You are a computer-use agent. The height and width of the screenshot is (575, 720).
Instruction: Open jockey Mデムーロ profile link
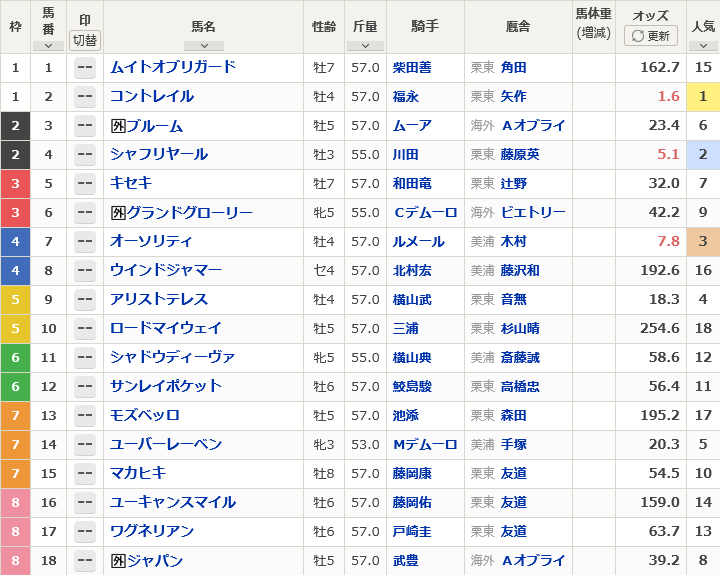426,444
